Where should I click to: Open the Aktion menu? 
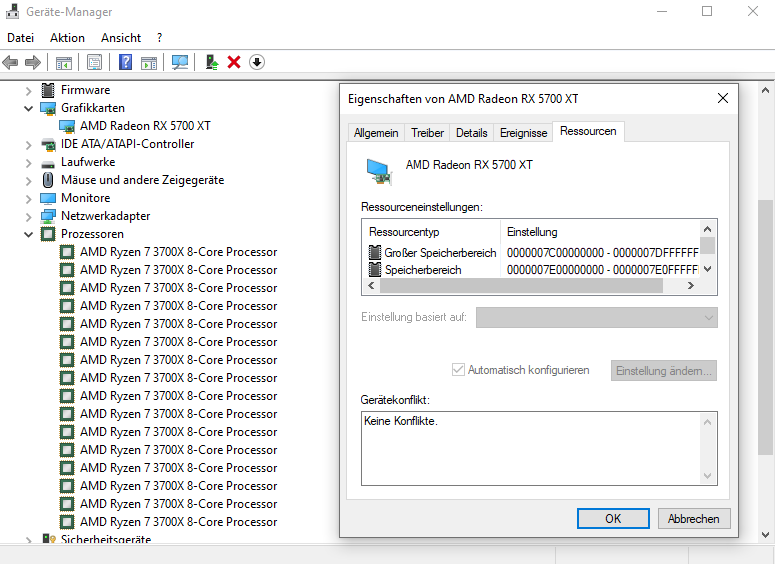point(67,38)
